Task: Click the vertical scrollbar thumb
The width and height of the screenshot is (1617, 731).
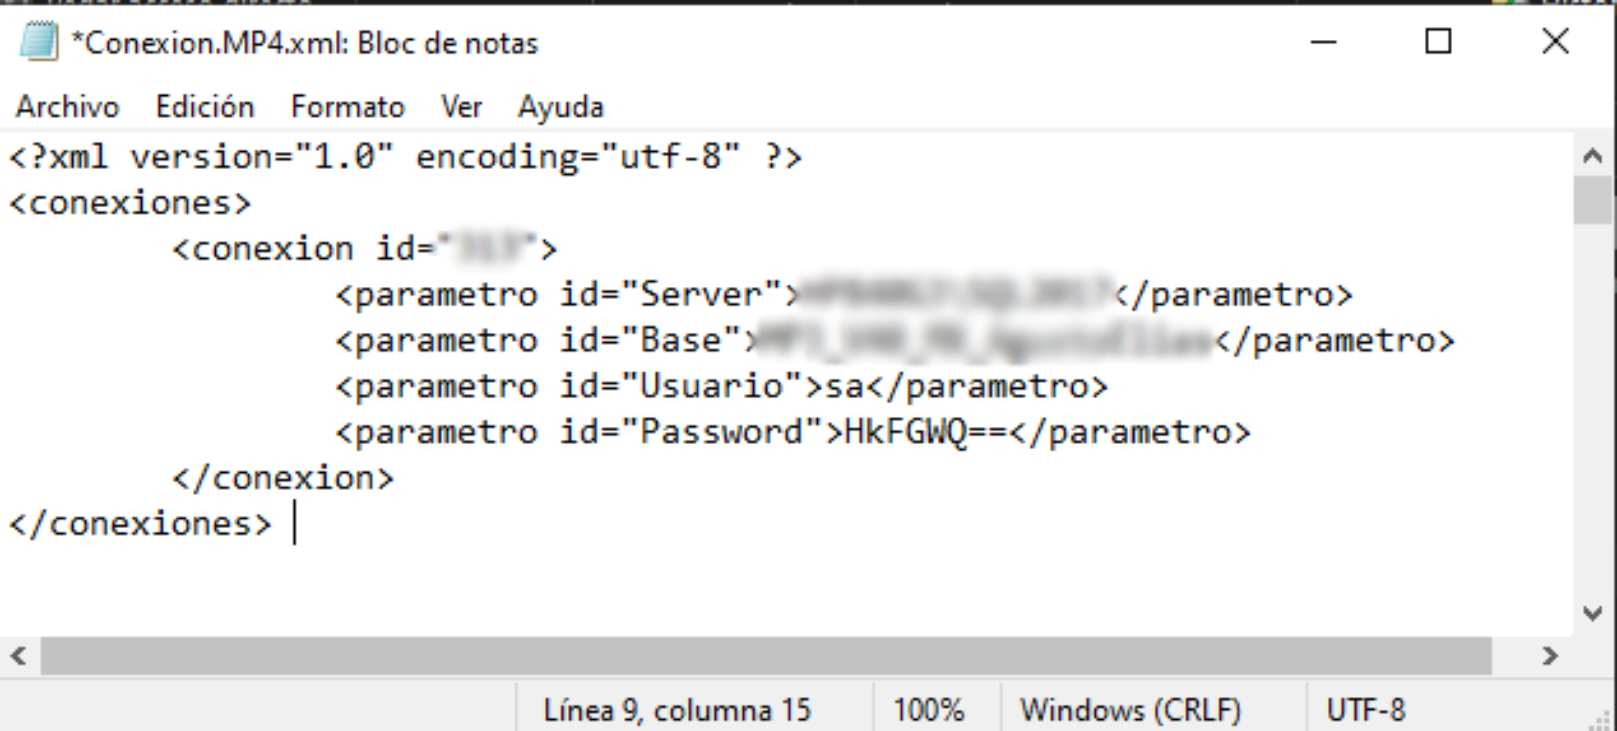Action: pyautogui.click(x=1593, y=200)
